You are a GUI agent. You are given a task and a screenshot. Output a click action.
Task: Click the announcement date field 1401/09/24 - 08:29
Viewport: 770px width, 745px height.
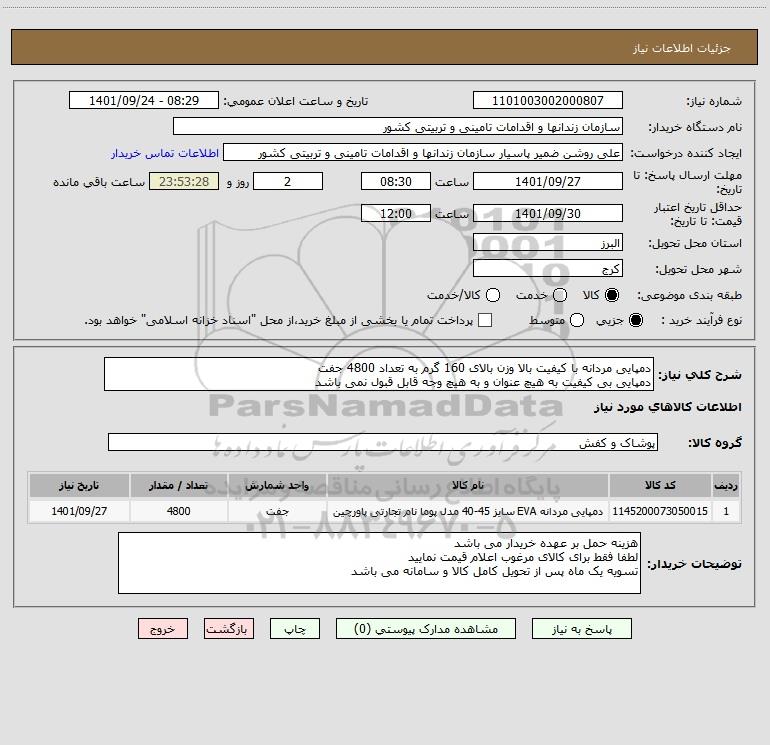click(144, 100)
